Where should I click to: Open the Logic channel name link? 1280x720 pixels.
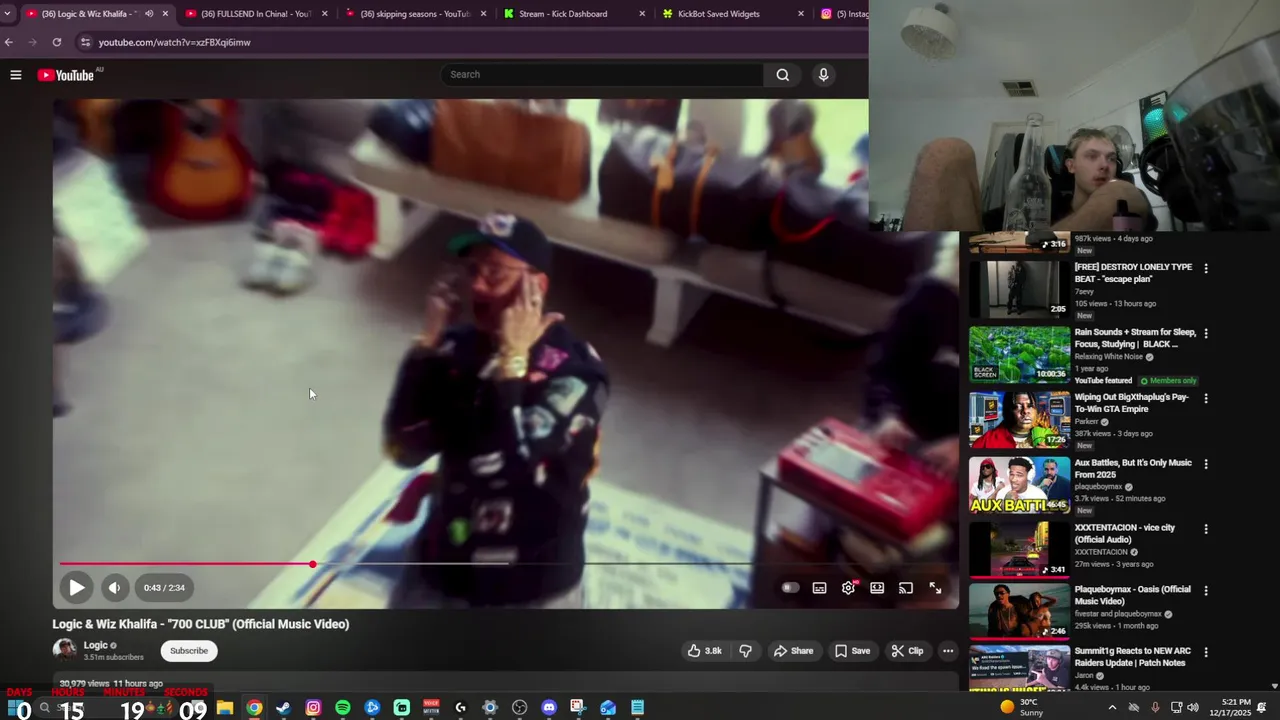(95, 645)
